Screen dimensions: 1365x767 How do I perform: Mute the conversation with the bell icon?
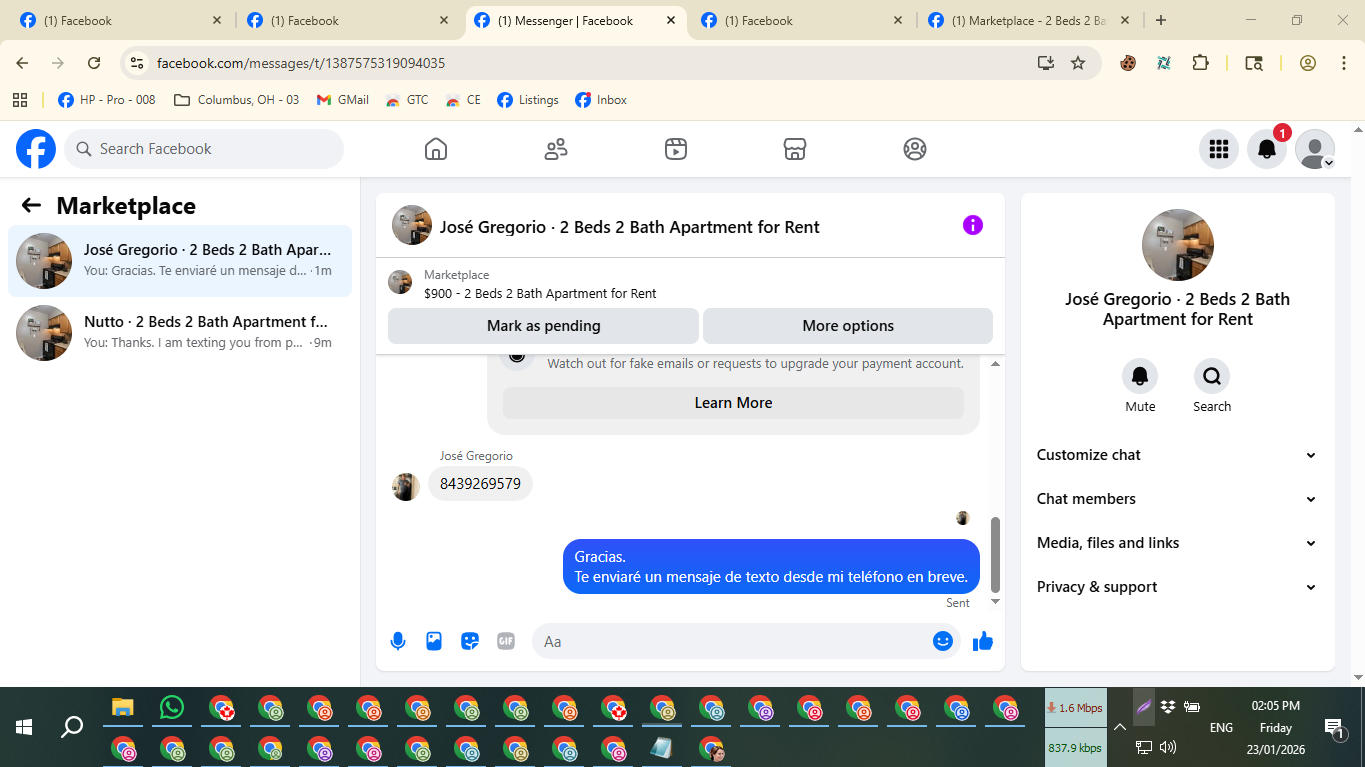click(1140, 376)
